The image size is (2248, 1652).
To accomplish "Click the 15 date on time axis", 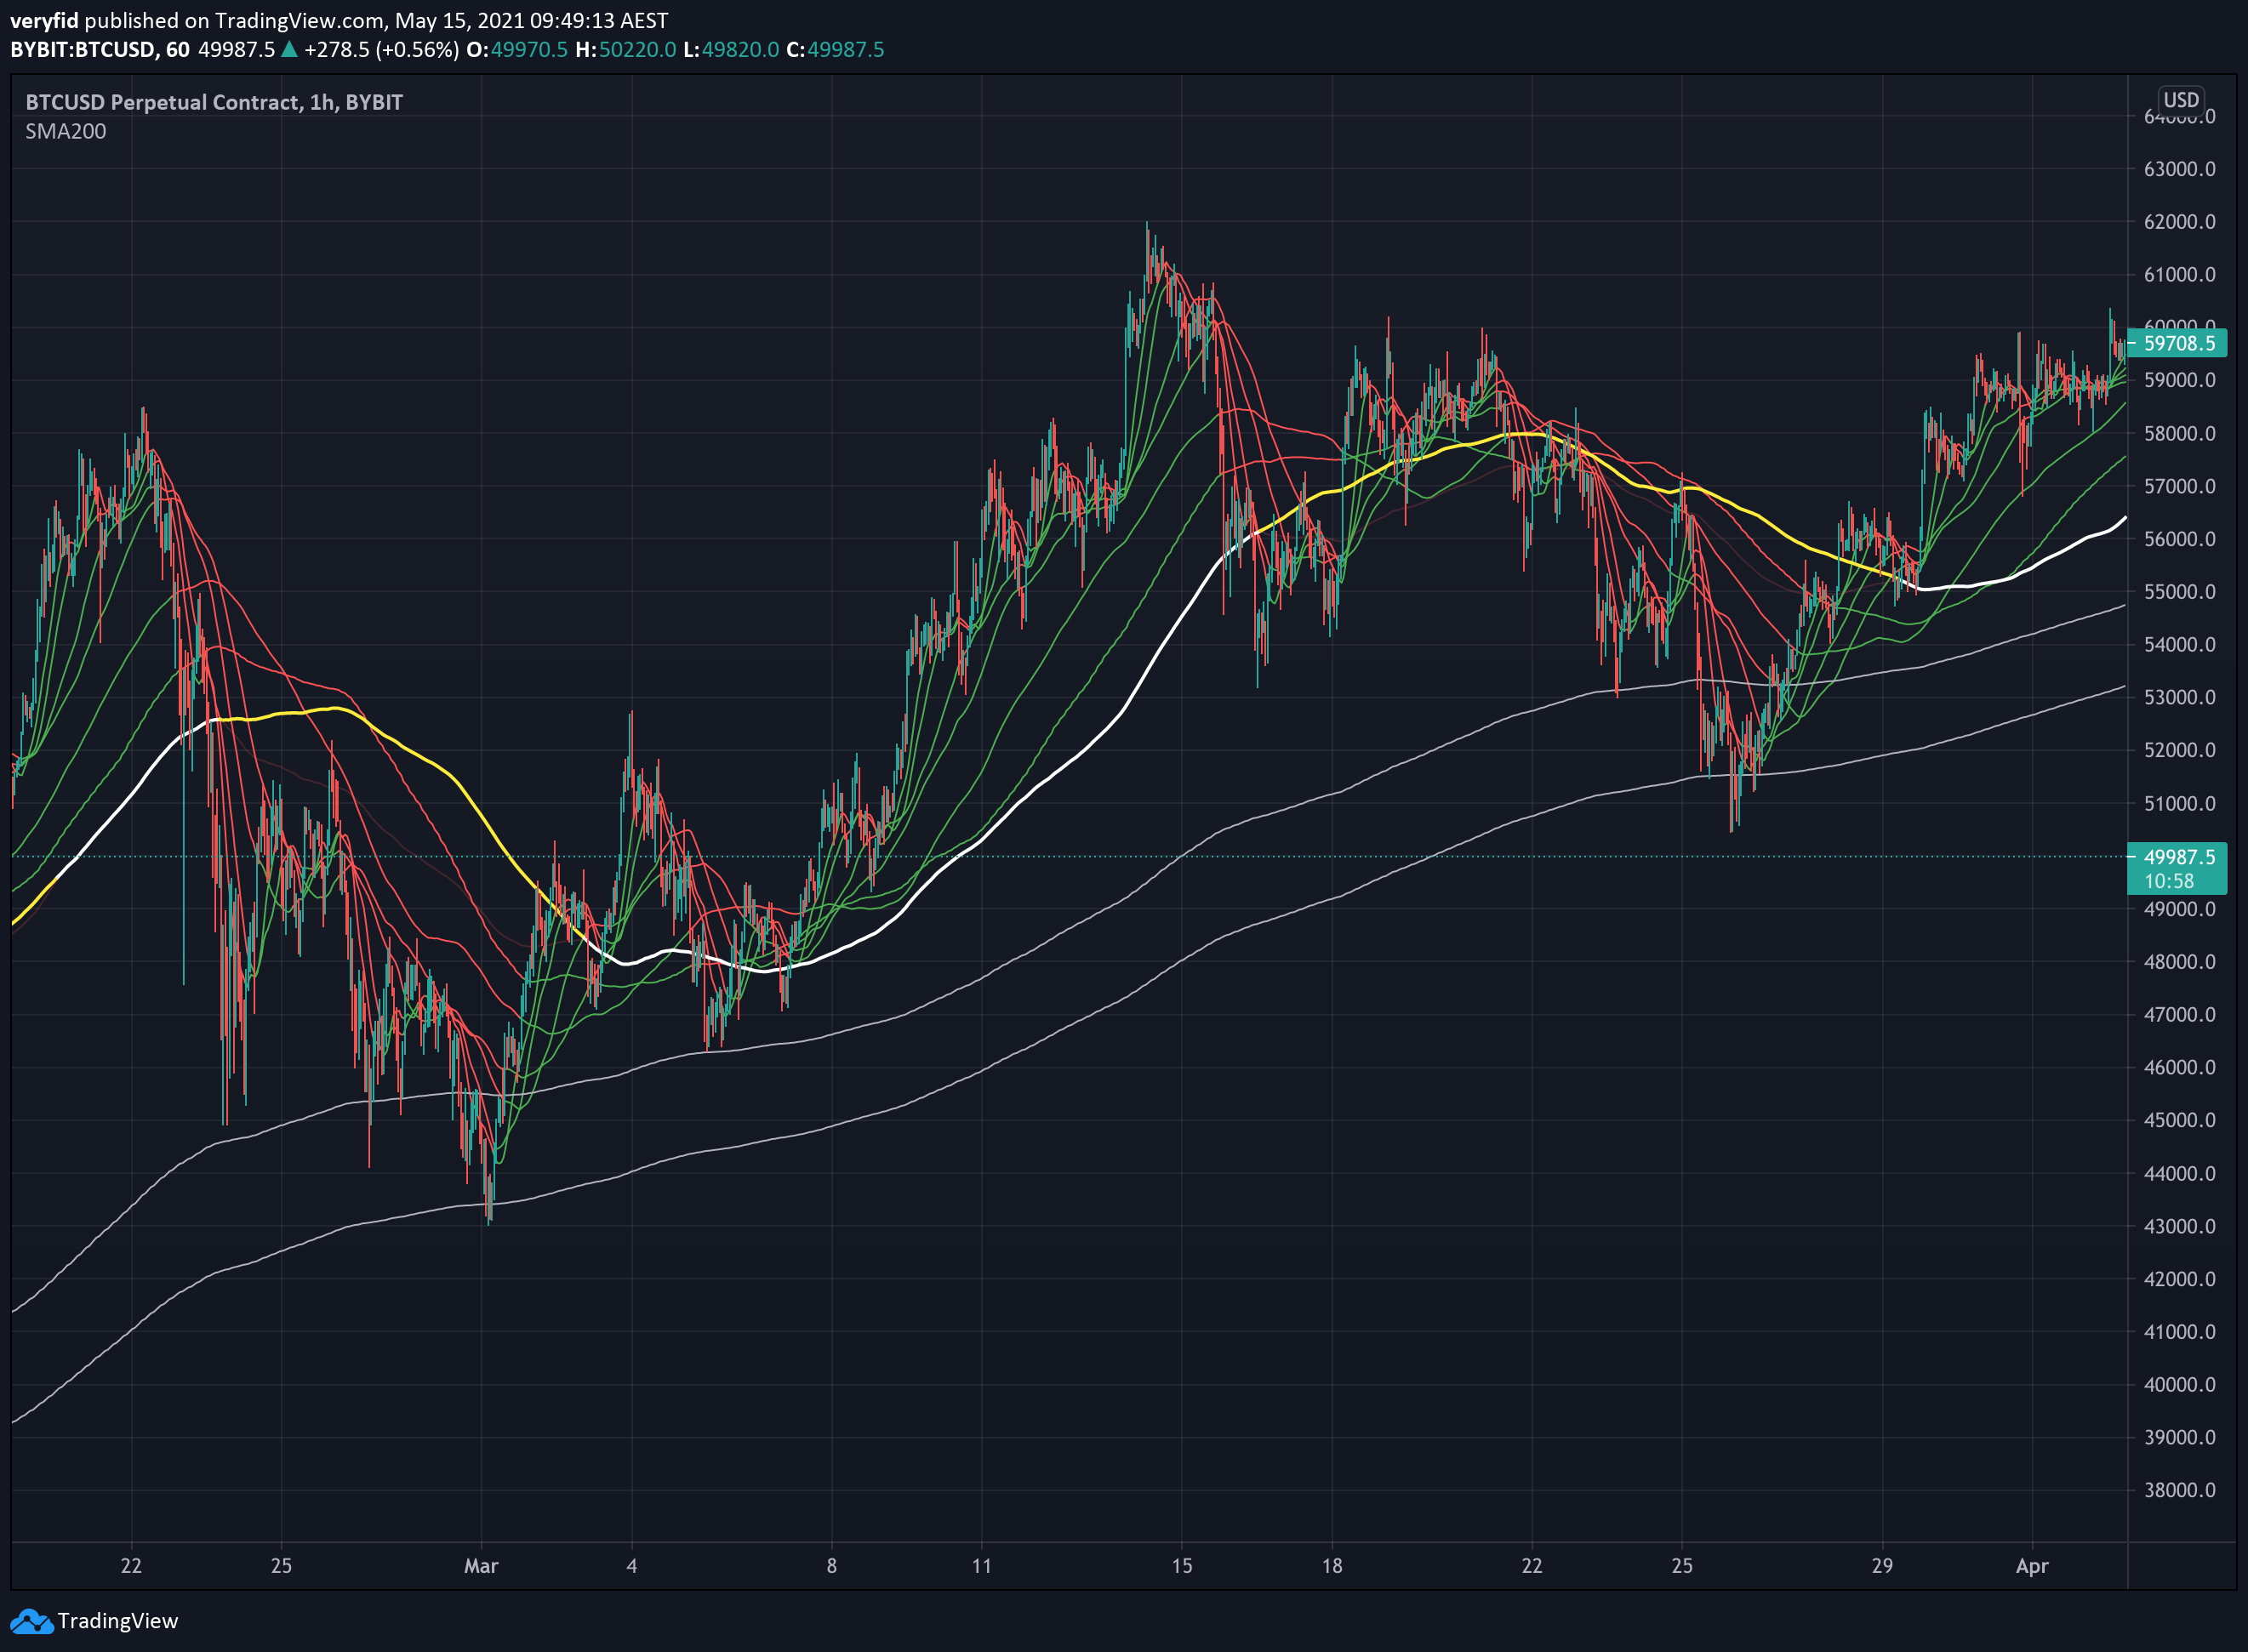I will coord(1182,1566).
